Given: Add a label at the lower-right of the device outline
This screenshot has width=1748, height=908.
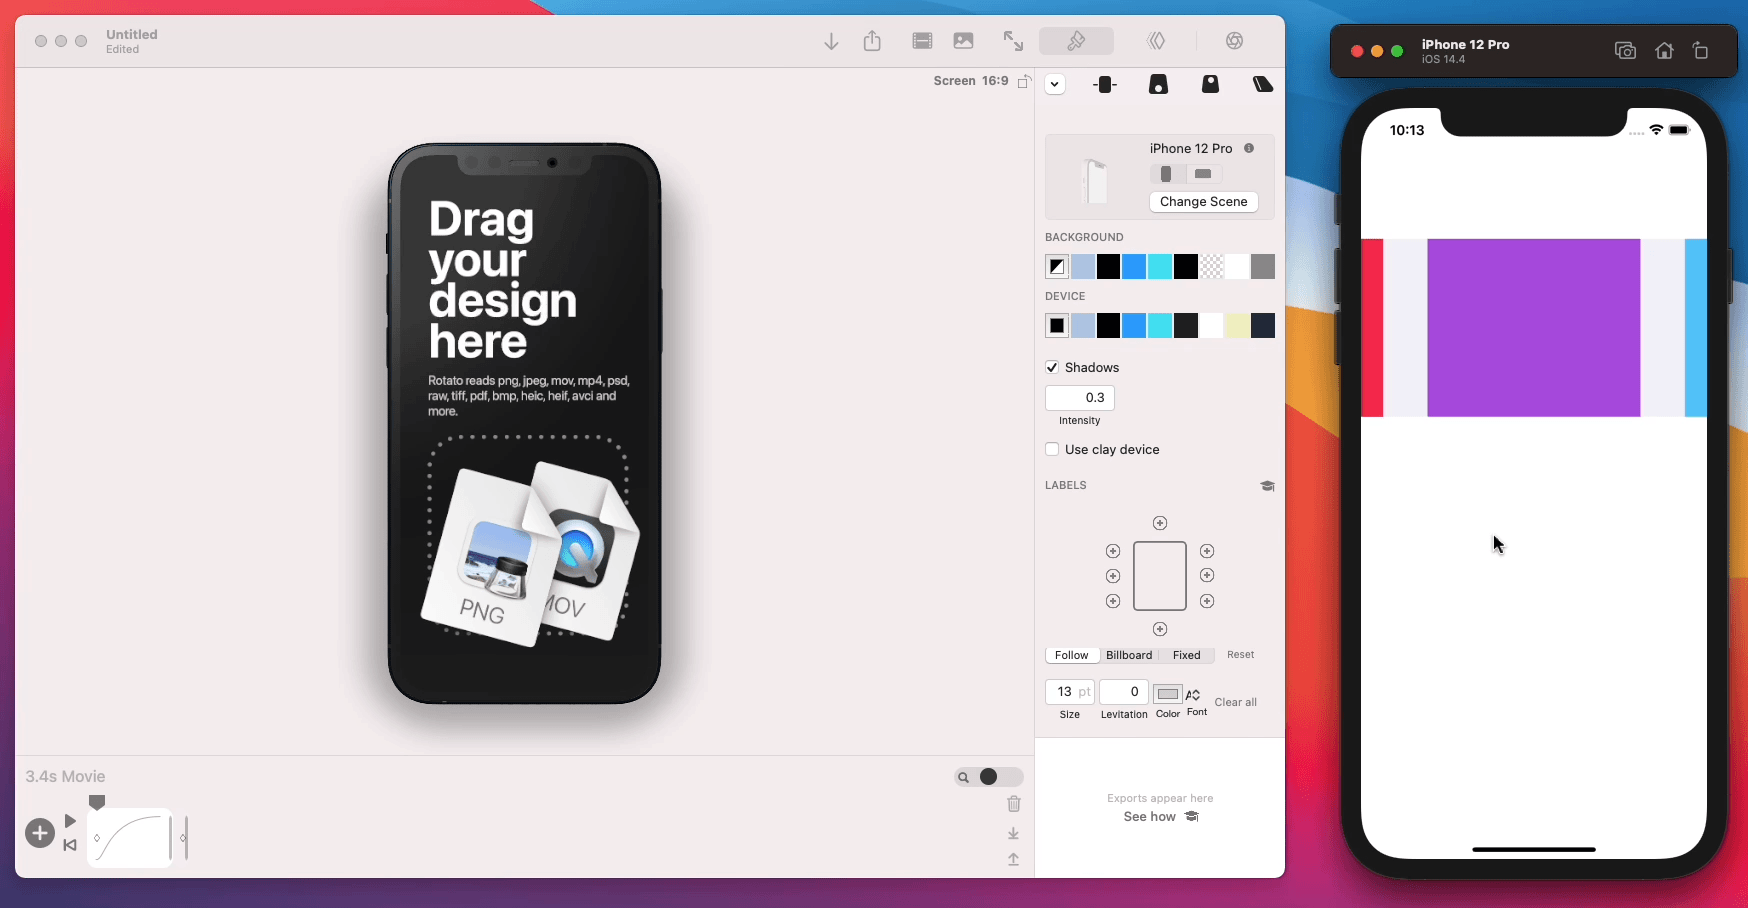Looking at the screenshot, I should pos(1207,601).
